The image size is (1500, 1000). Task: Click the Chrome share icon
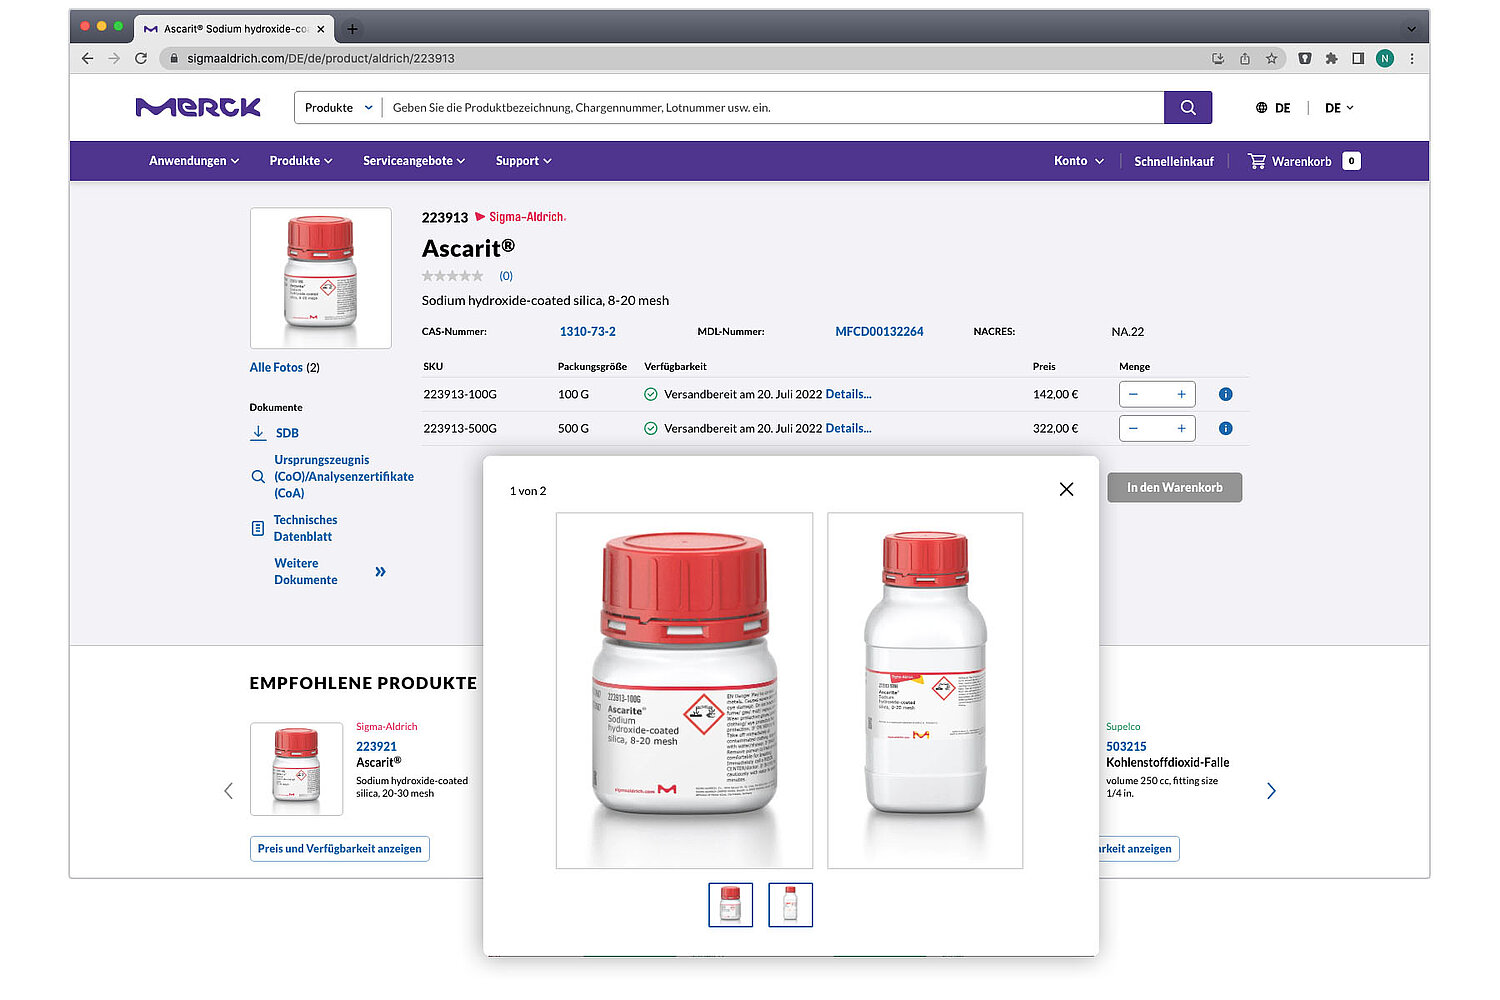pyautogui.click(x=1245, y=58)
